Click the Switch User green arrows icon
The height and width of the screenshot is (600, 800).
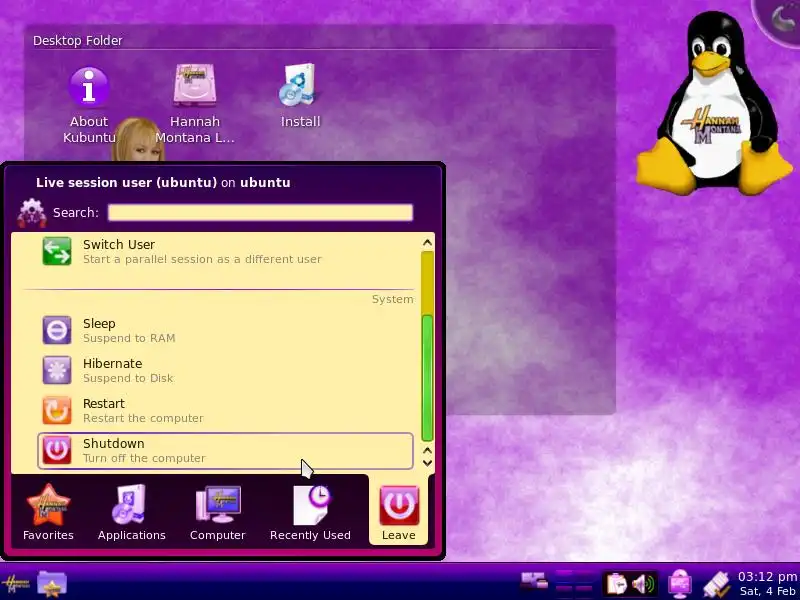click(x=57, y=251)
